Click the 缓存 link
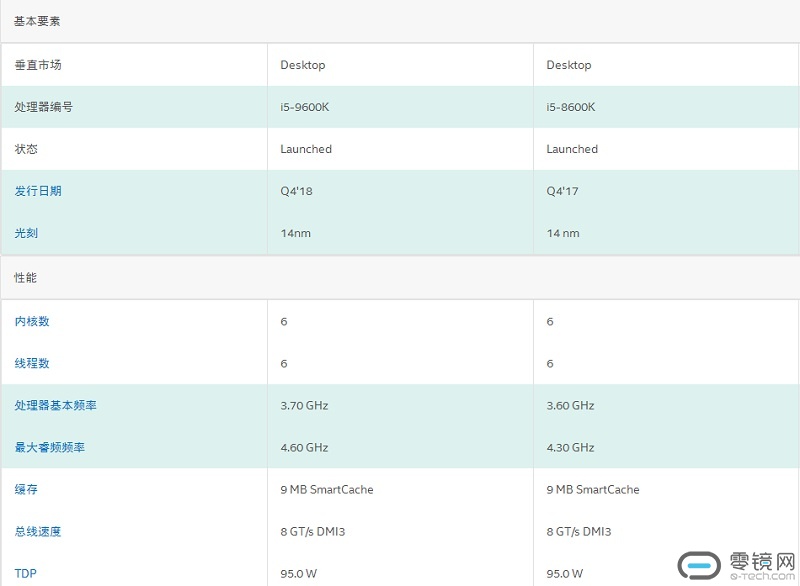The image size is (800, 586). (x=26, y=489)
